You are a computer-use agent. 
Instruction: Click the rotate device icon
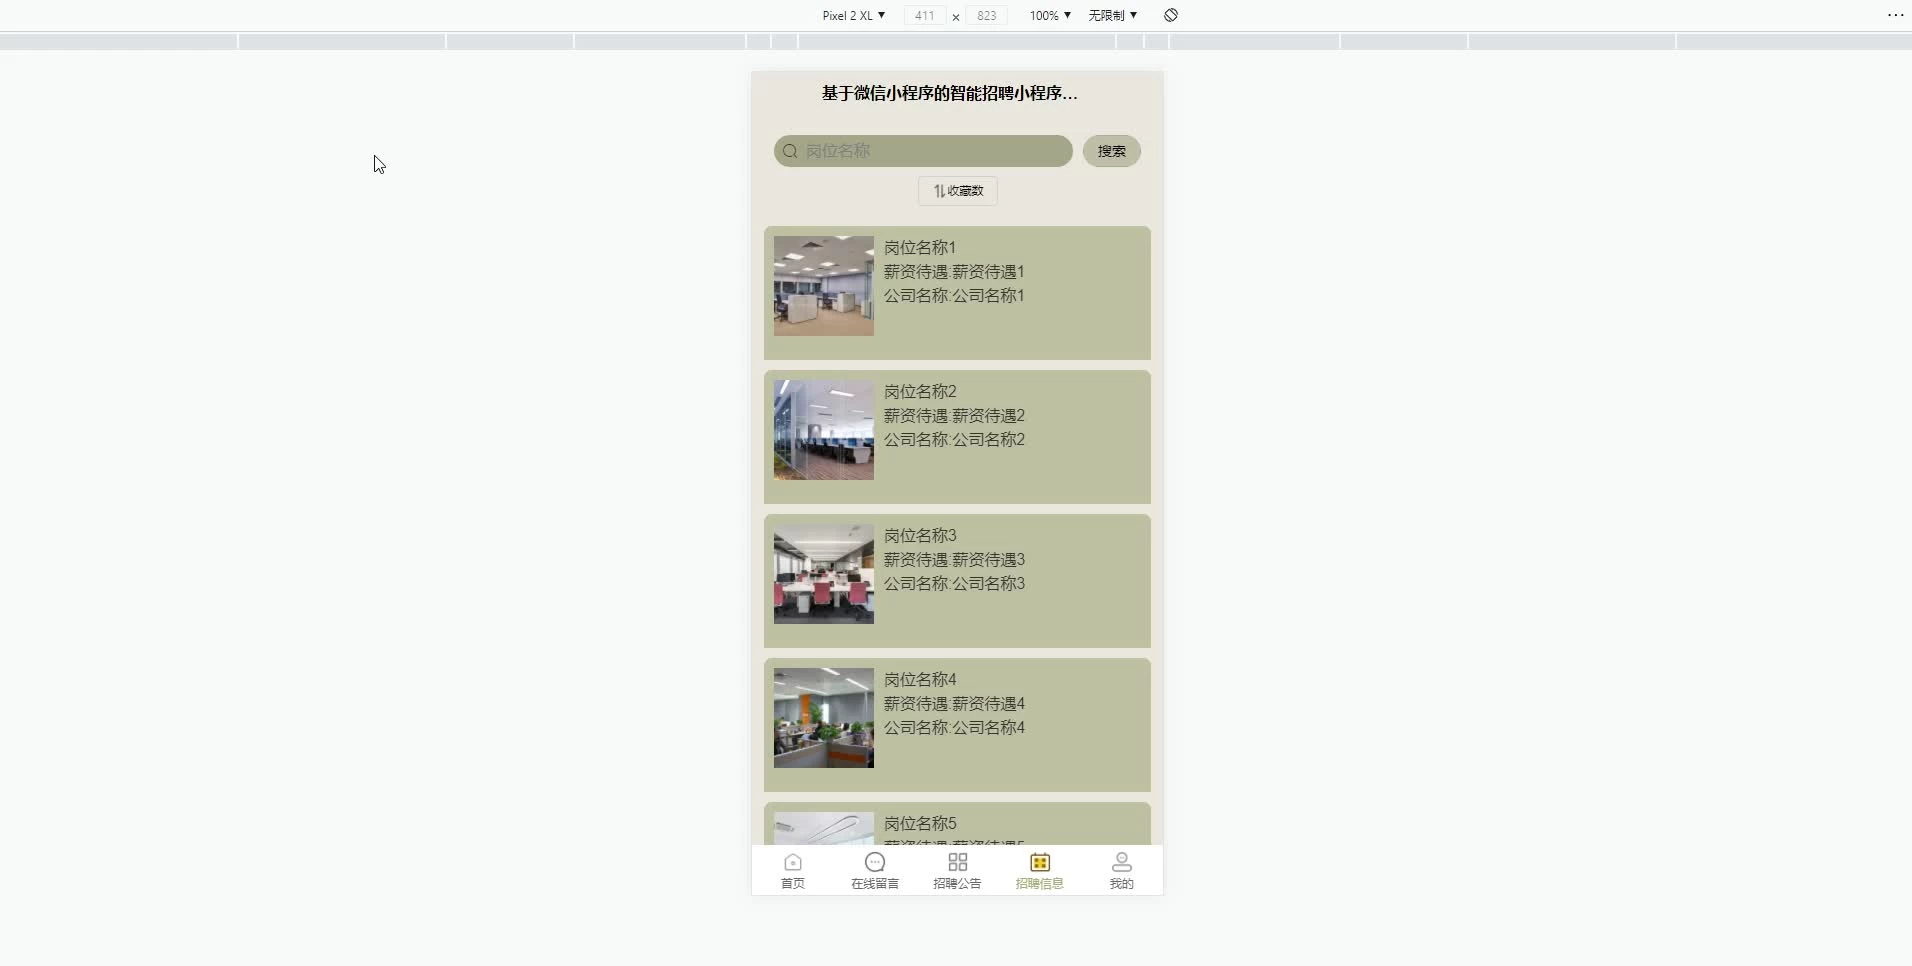1171,15
